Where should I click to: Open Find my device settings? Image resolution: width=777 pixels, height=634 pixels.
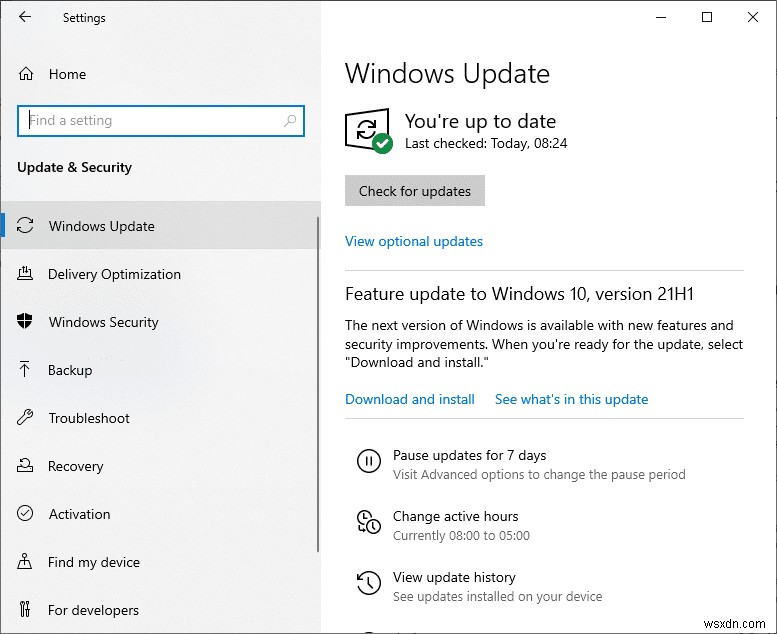tap(94, 562)
